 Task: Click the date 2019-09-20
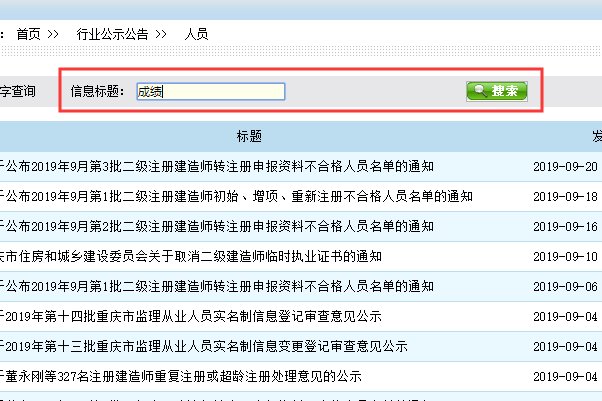565,167
